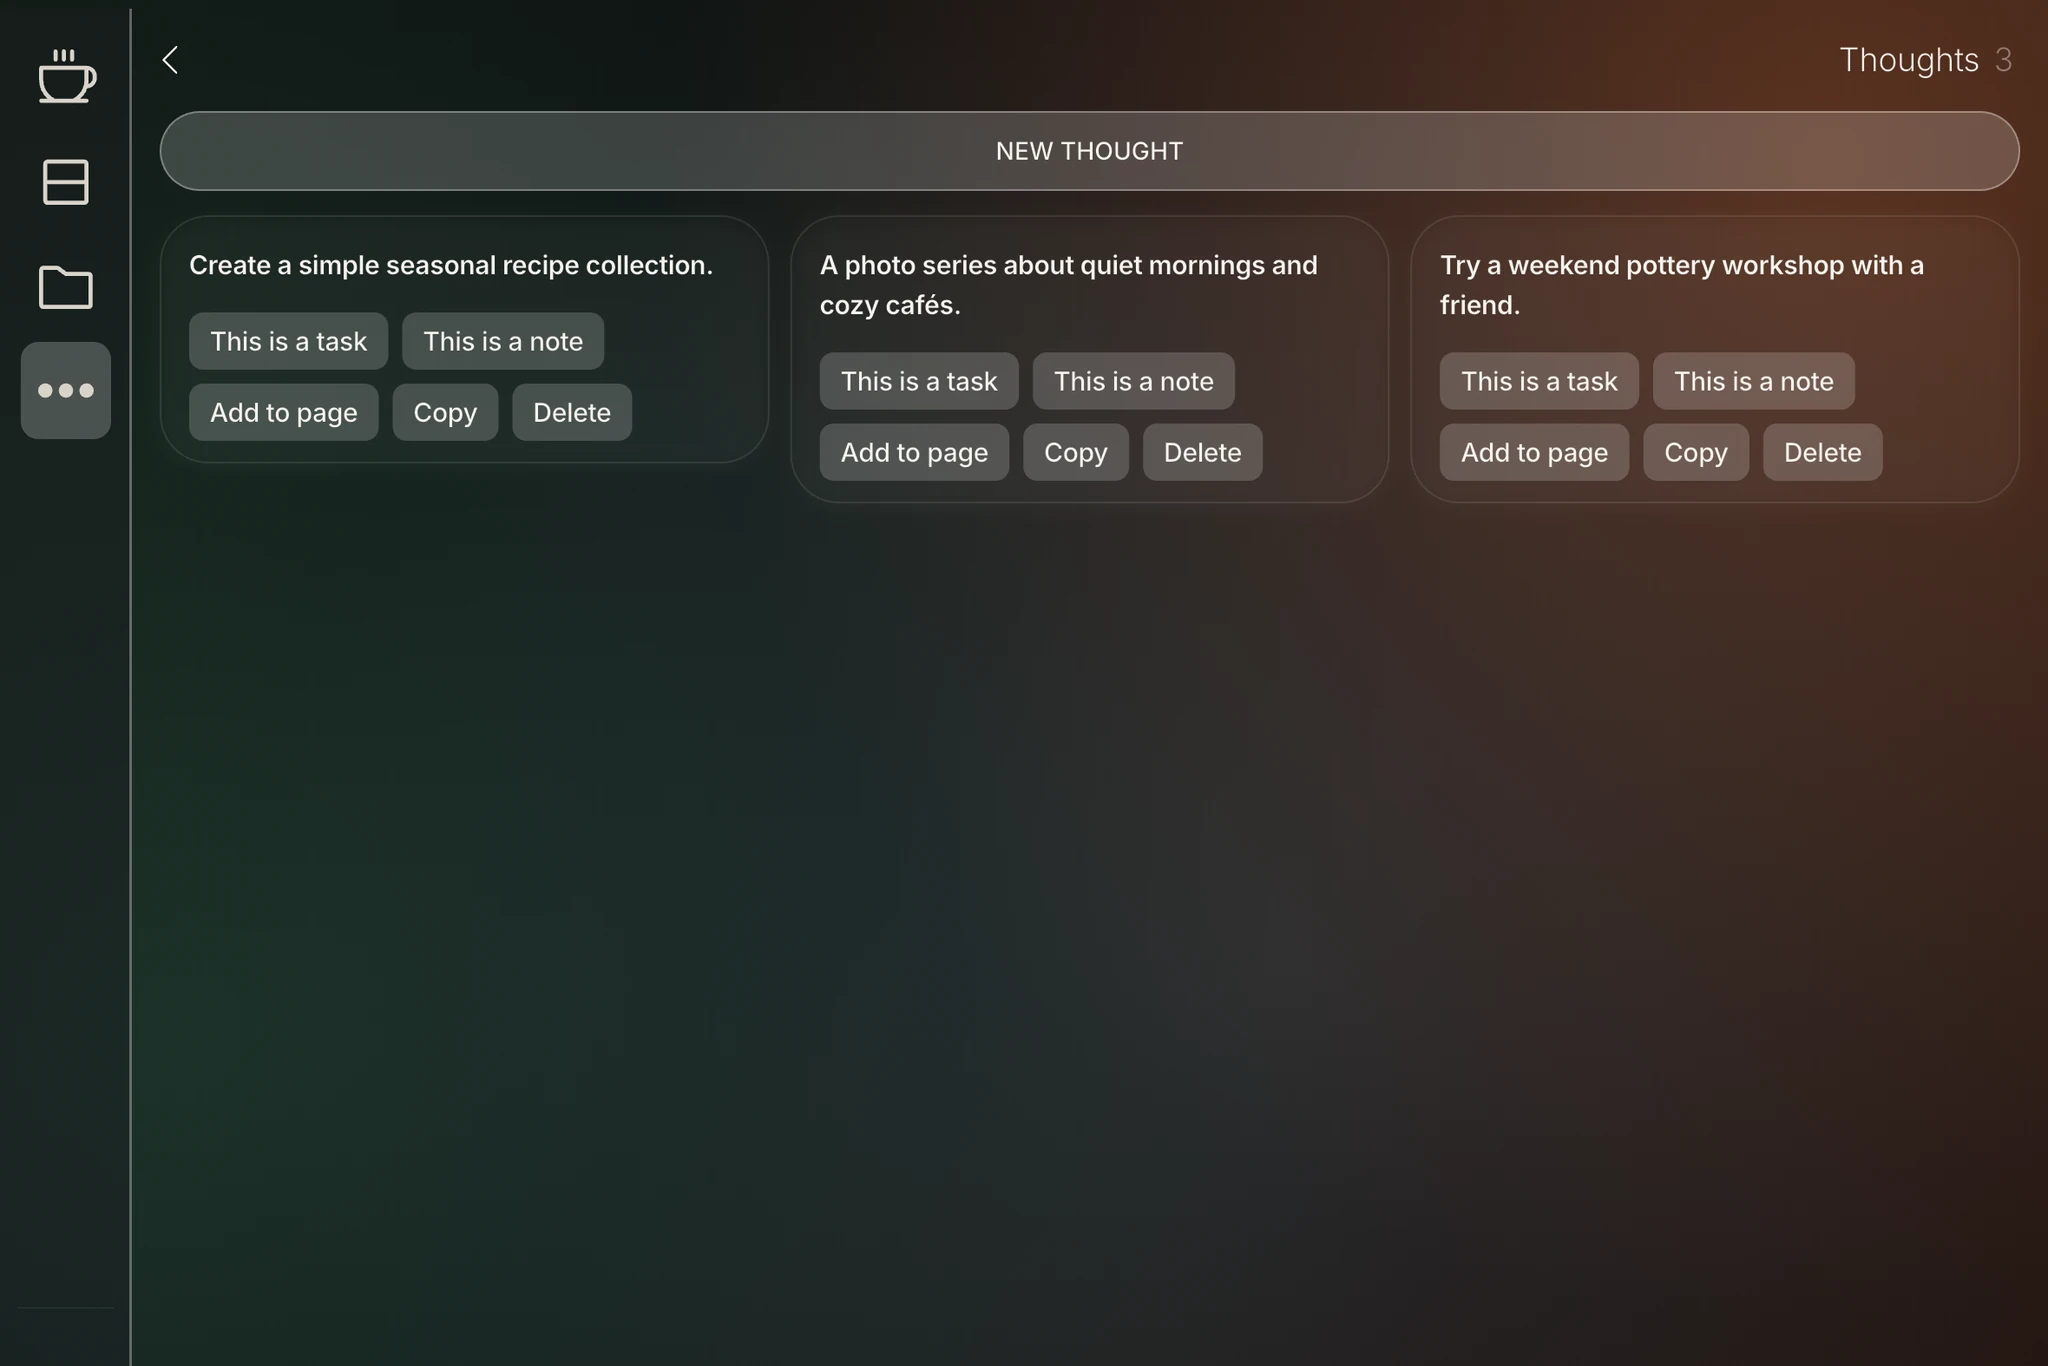Viewport: 2048px width, 1366px height.
Task: Select the three-dots more icon in sidebar
Action: point(66,390)
